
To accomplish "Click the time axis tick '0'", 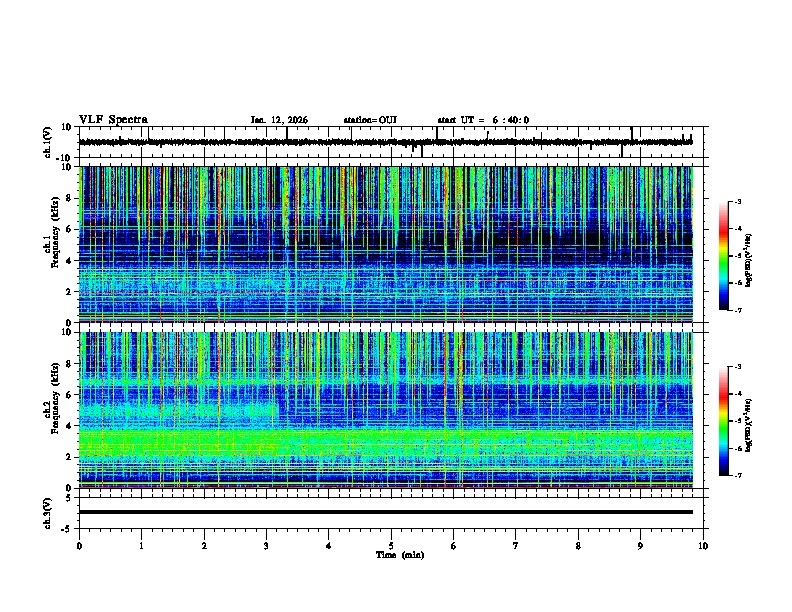I will point(79,546).
